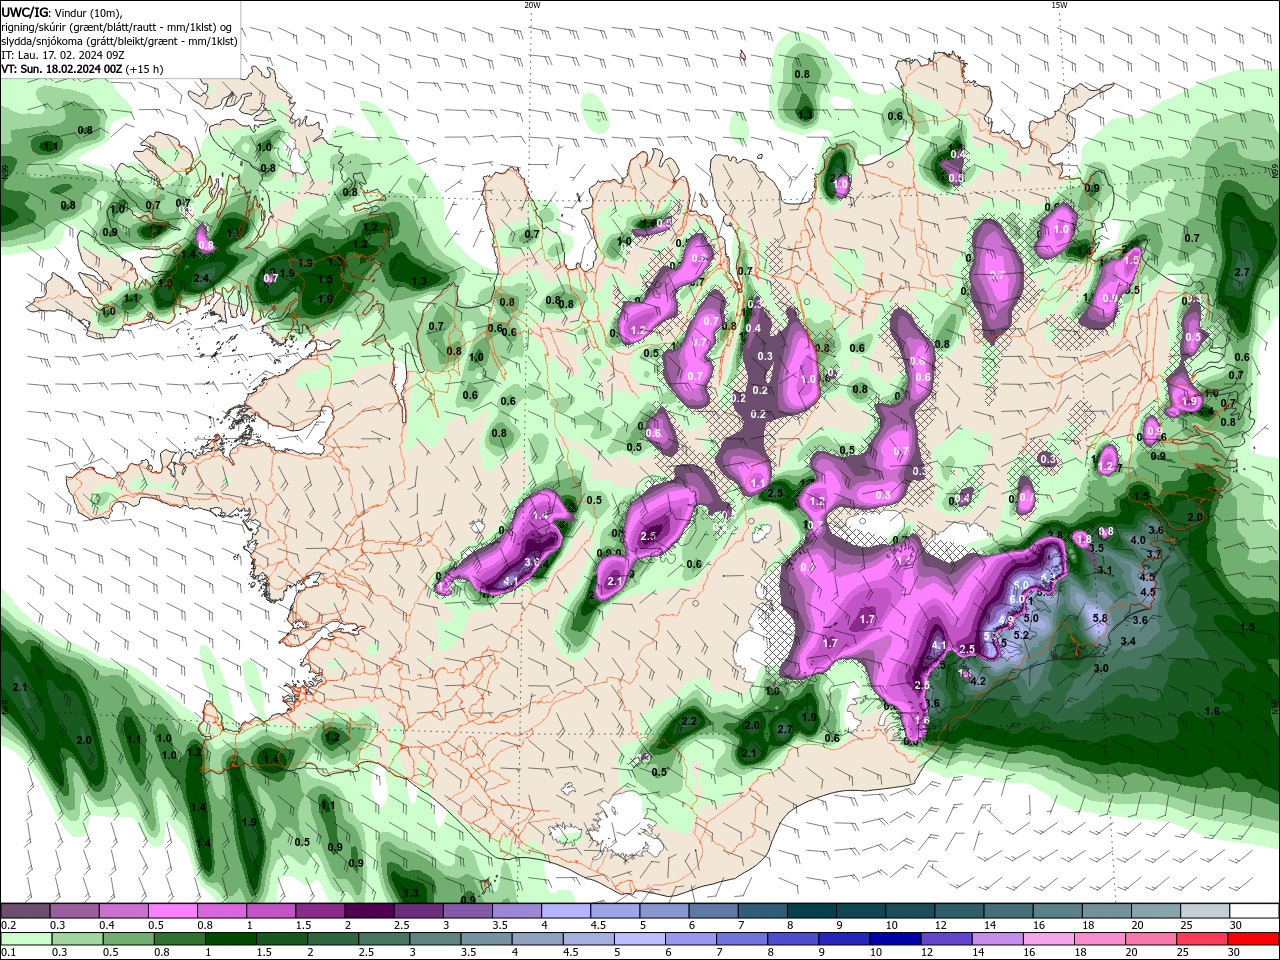Viewport: 1280px width, 960px height.
Task: Click the 15W longitude label at top
Action: 1059,5
